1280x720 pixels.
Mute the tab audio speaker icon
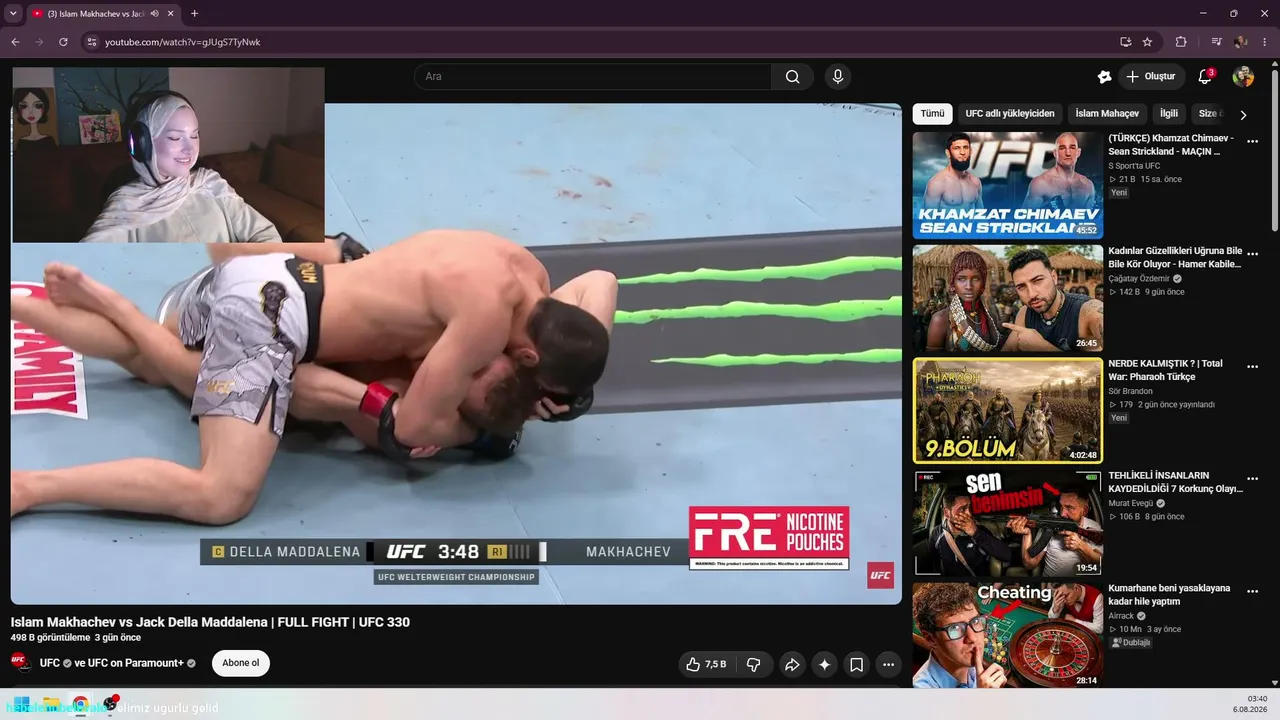tap(154, 14)
